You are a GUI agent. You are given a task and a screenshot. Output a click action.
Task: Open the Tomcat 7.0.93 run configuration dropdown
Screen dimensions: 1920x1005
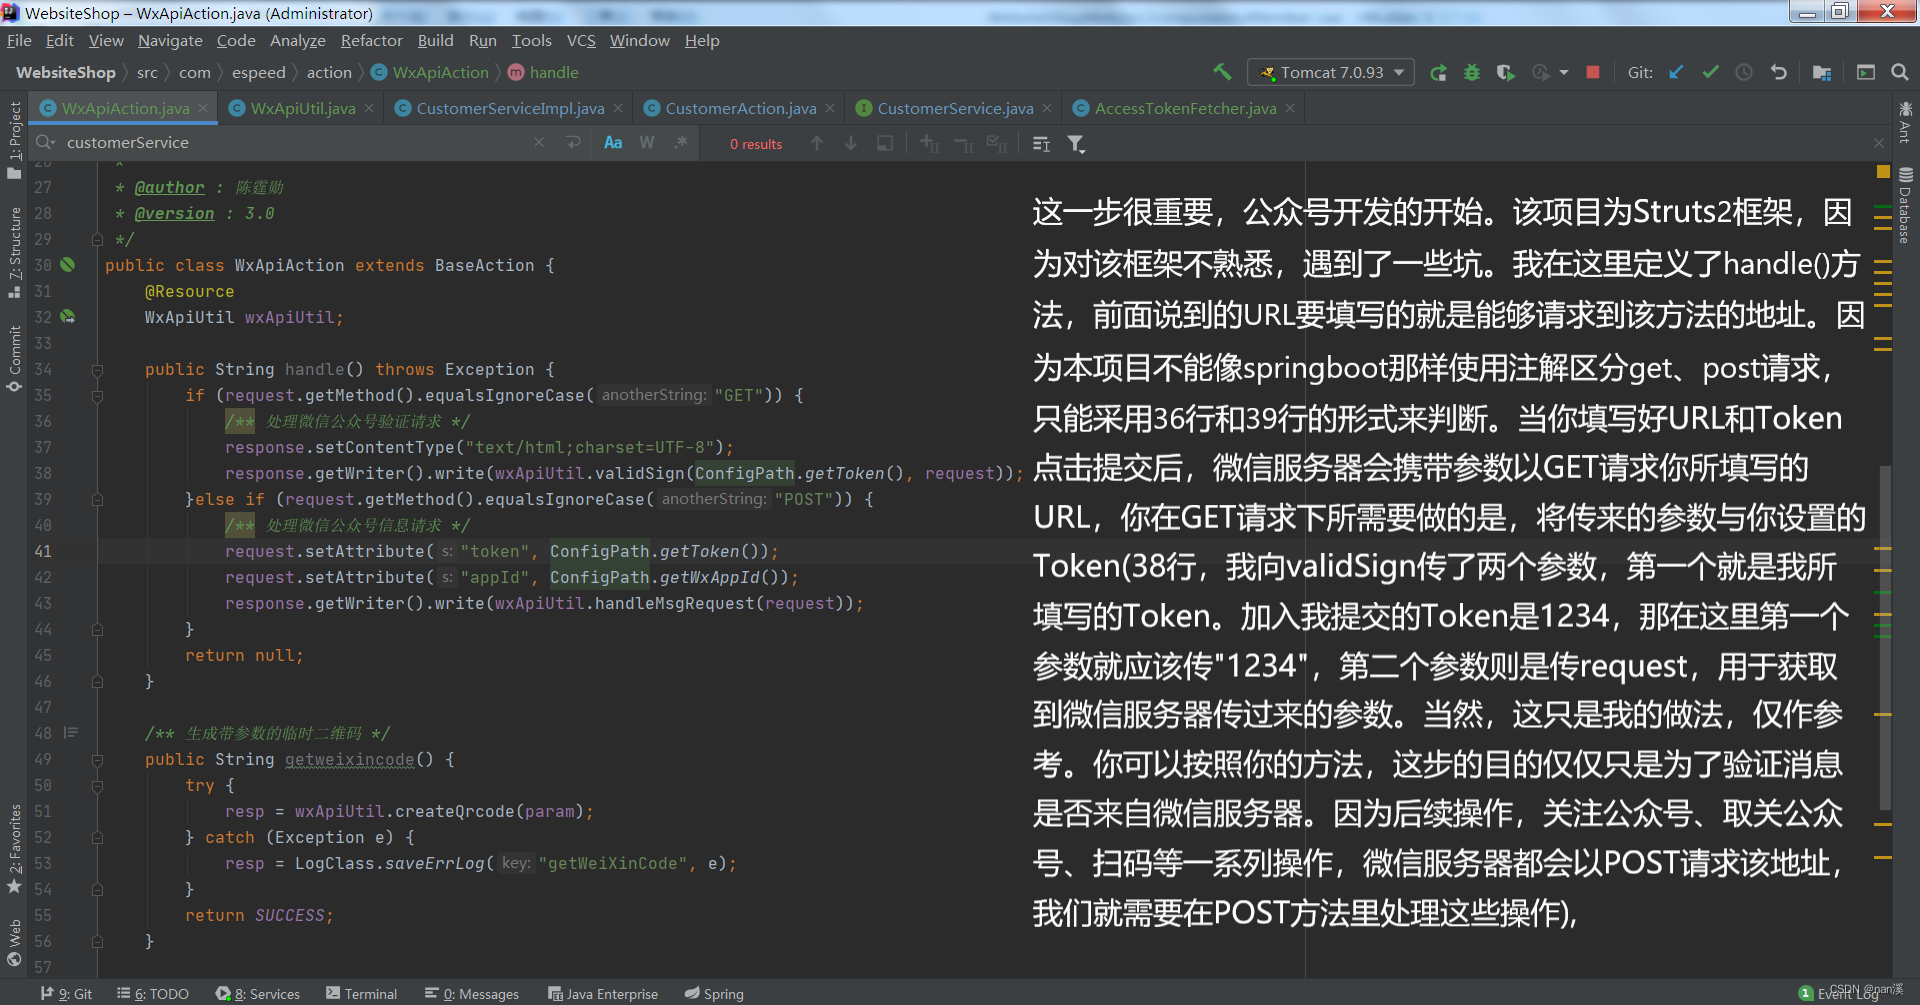[1331, 72]
